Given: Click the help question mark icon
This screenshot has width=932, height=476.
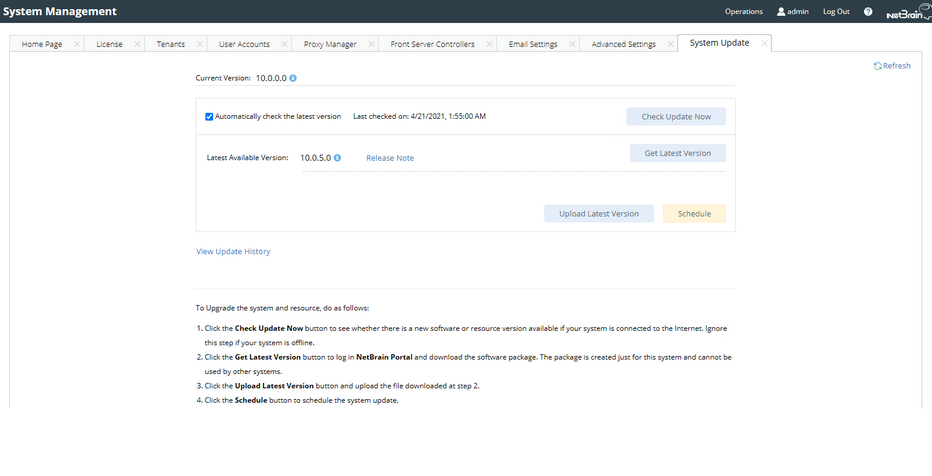Looking at the screenshot, I should click(868, 12).
